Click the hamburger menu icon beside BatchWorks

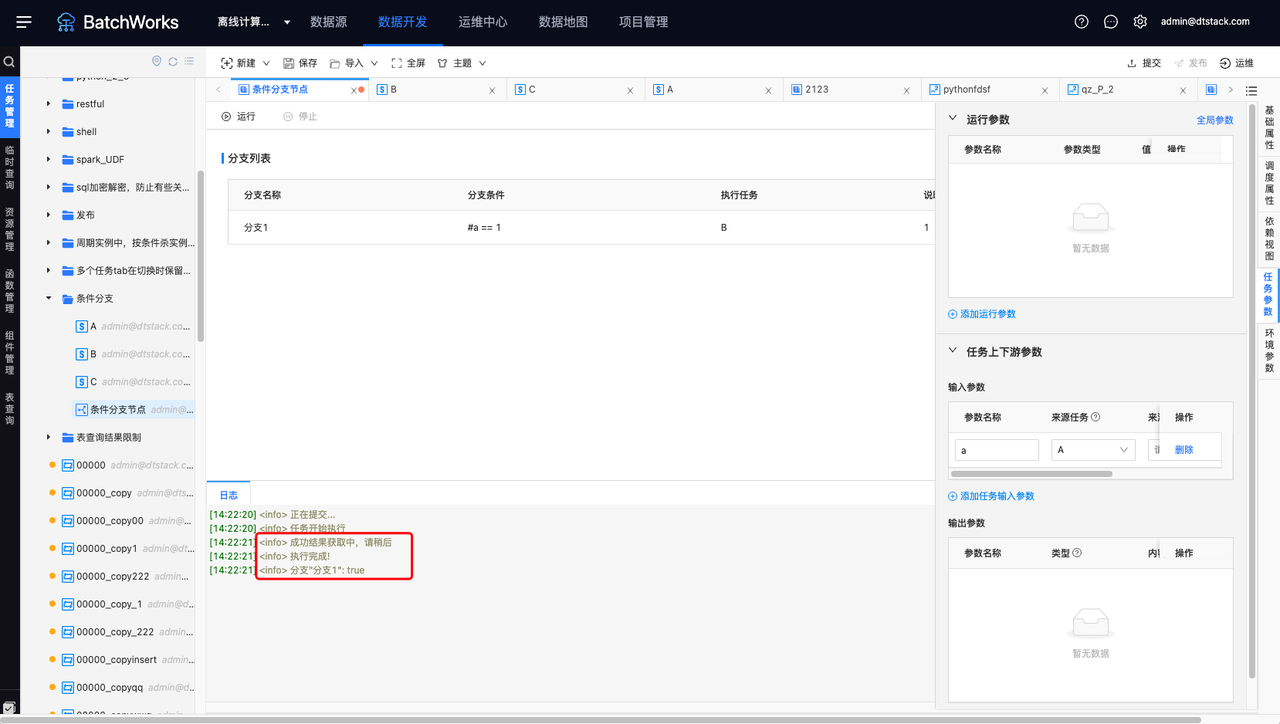24,22
